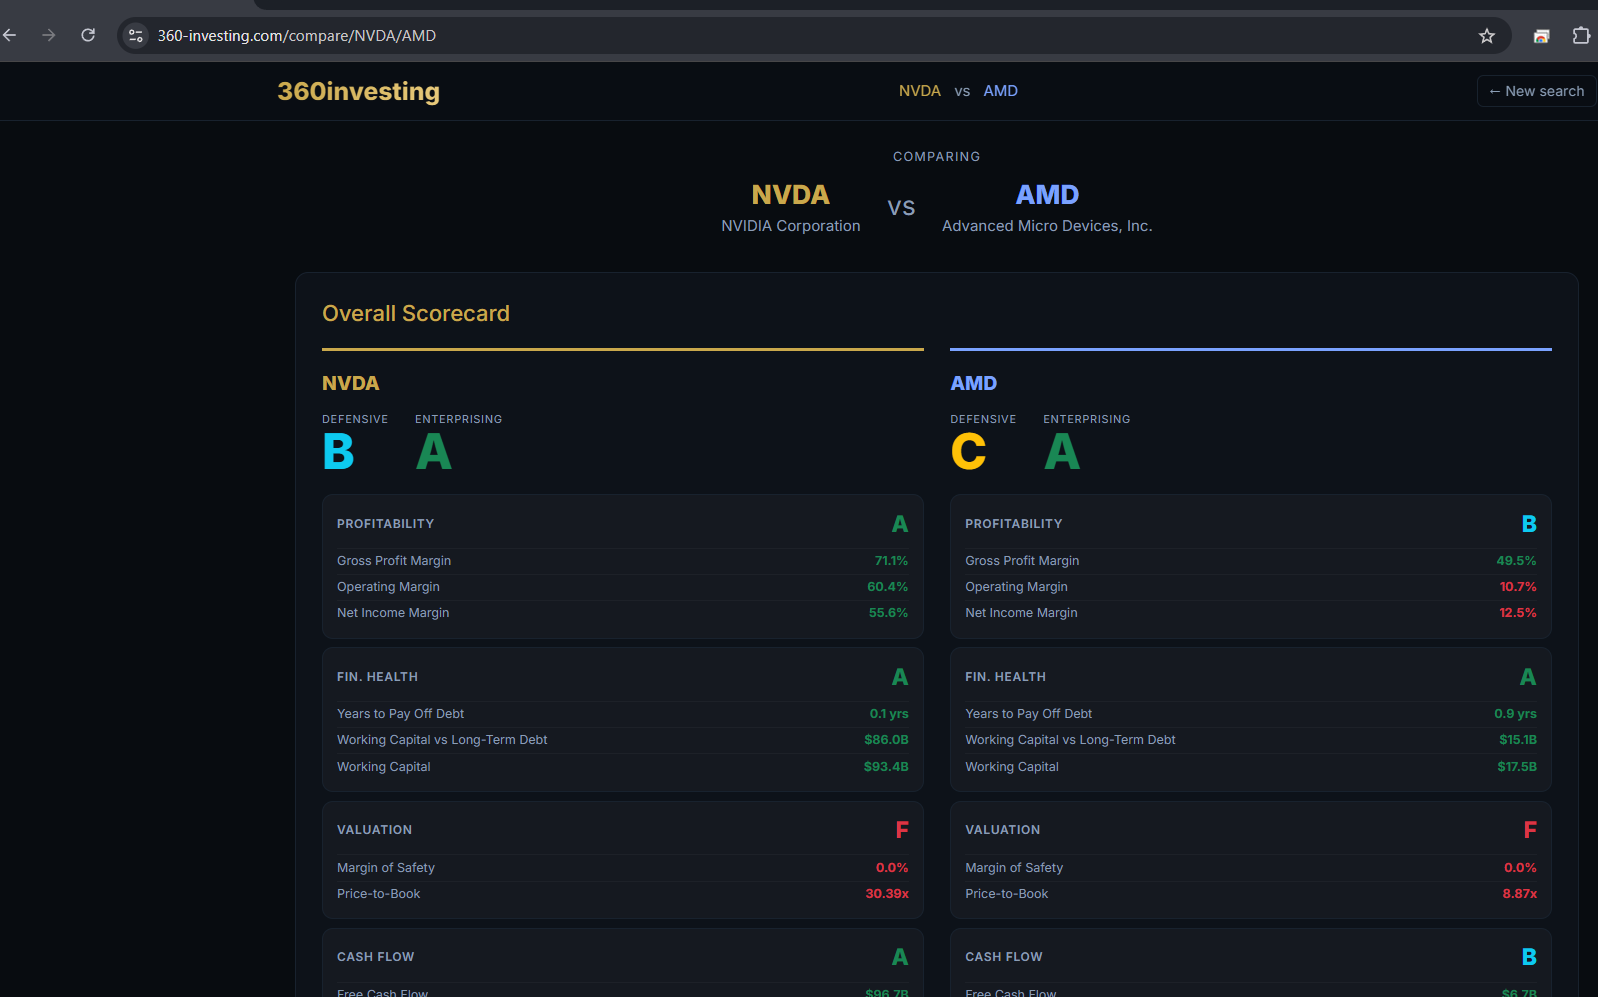Click the large NVDA ticker heading
This screenshot has height=997, width=1598.
click(790, 194)
